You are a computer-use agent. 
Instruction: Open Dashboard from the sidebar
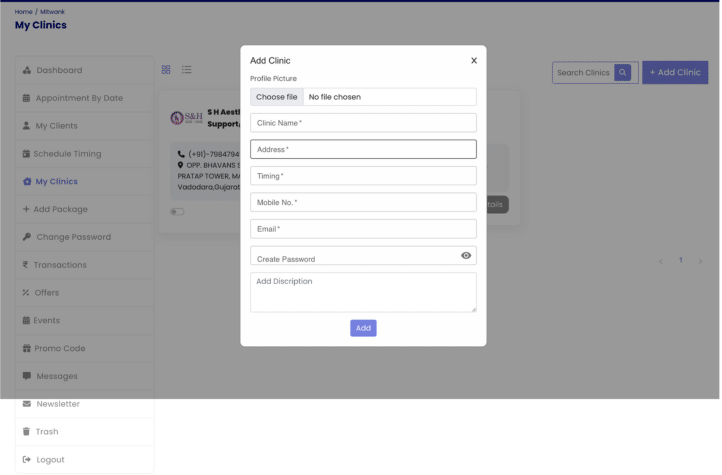click(x=59, y=70)
